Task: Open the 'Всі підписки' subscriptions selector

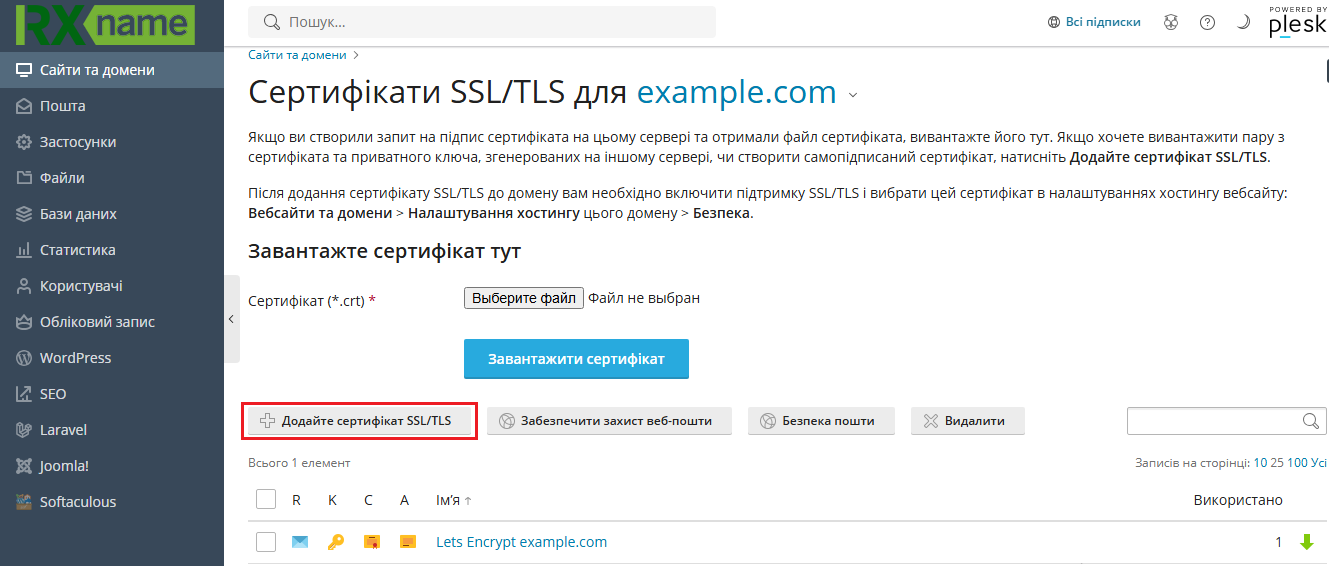Action: tap(1093, 22)
